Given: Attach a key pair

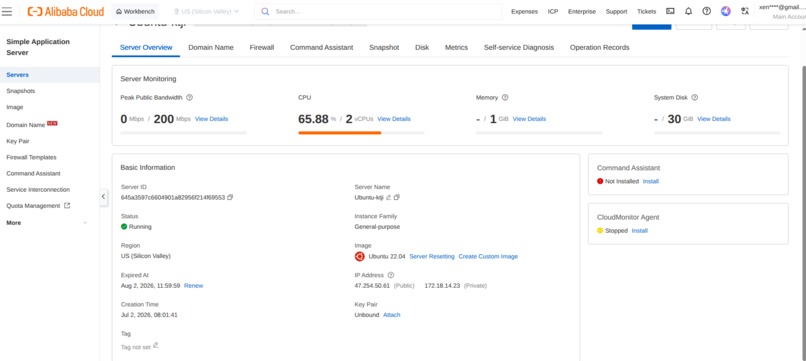Looking at the screenshot, I should (x=392, y=315).
